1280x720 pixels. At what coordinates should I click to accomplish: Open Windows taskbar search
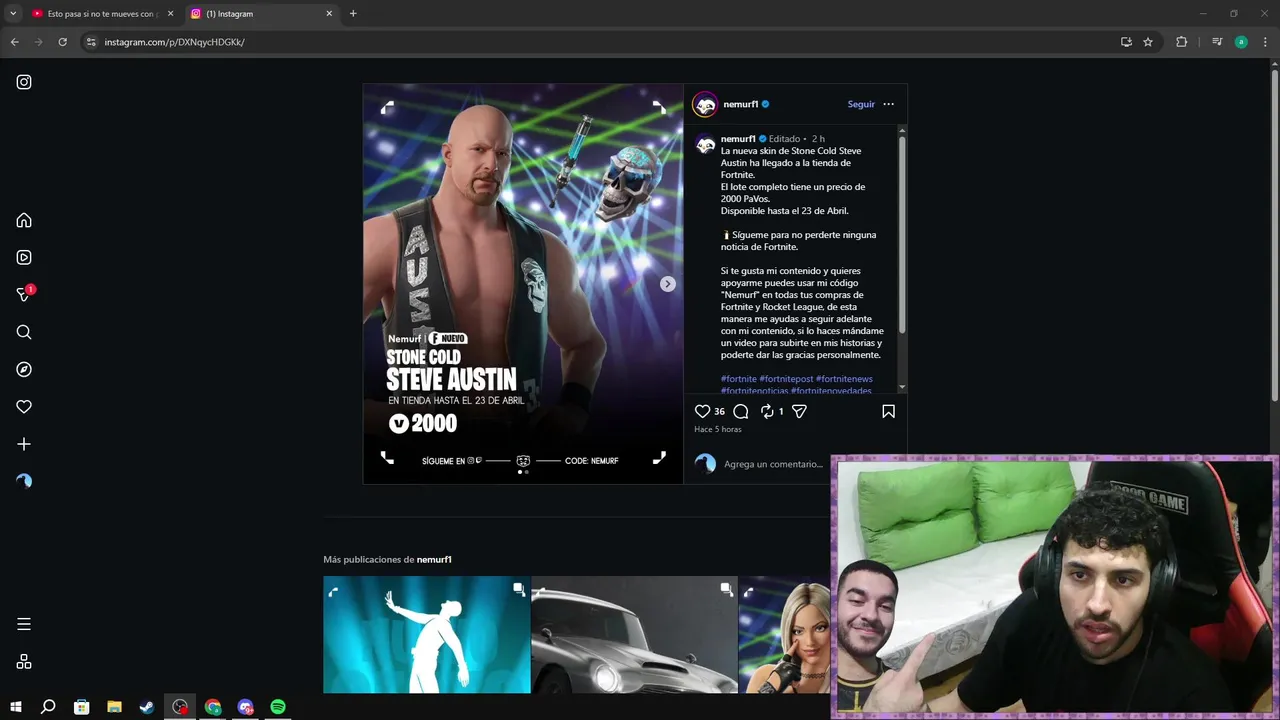[x=48, y=707]
